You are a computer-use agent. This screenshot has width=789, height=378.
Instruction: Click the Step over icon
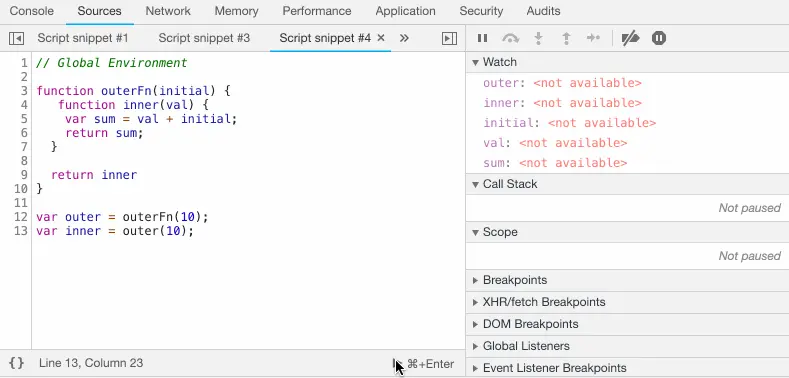point(511,38)
